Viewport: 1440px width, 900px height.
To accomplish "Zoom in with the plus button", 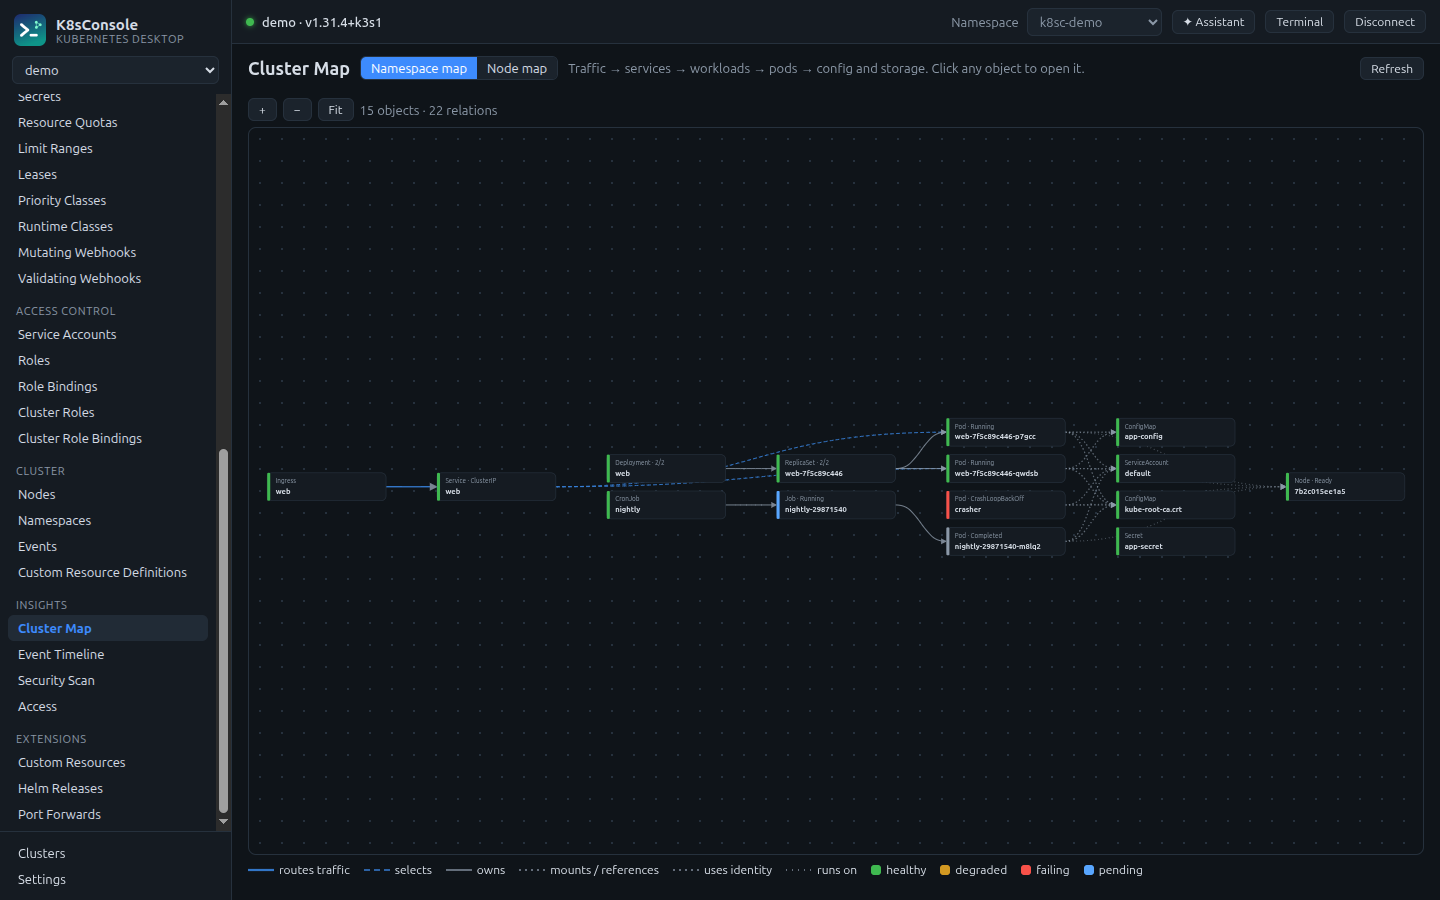I will pyautogui.click(x=262, y=110).
